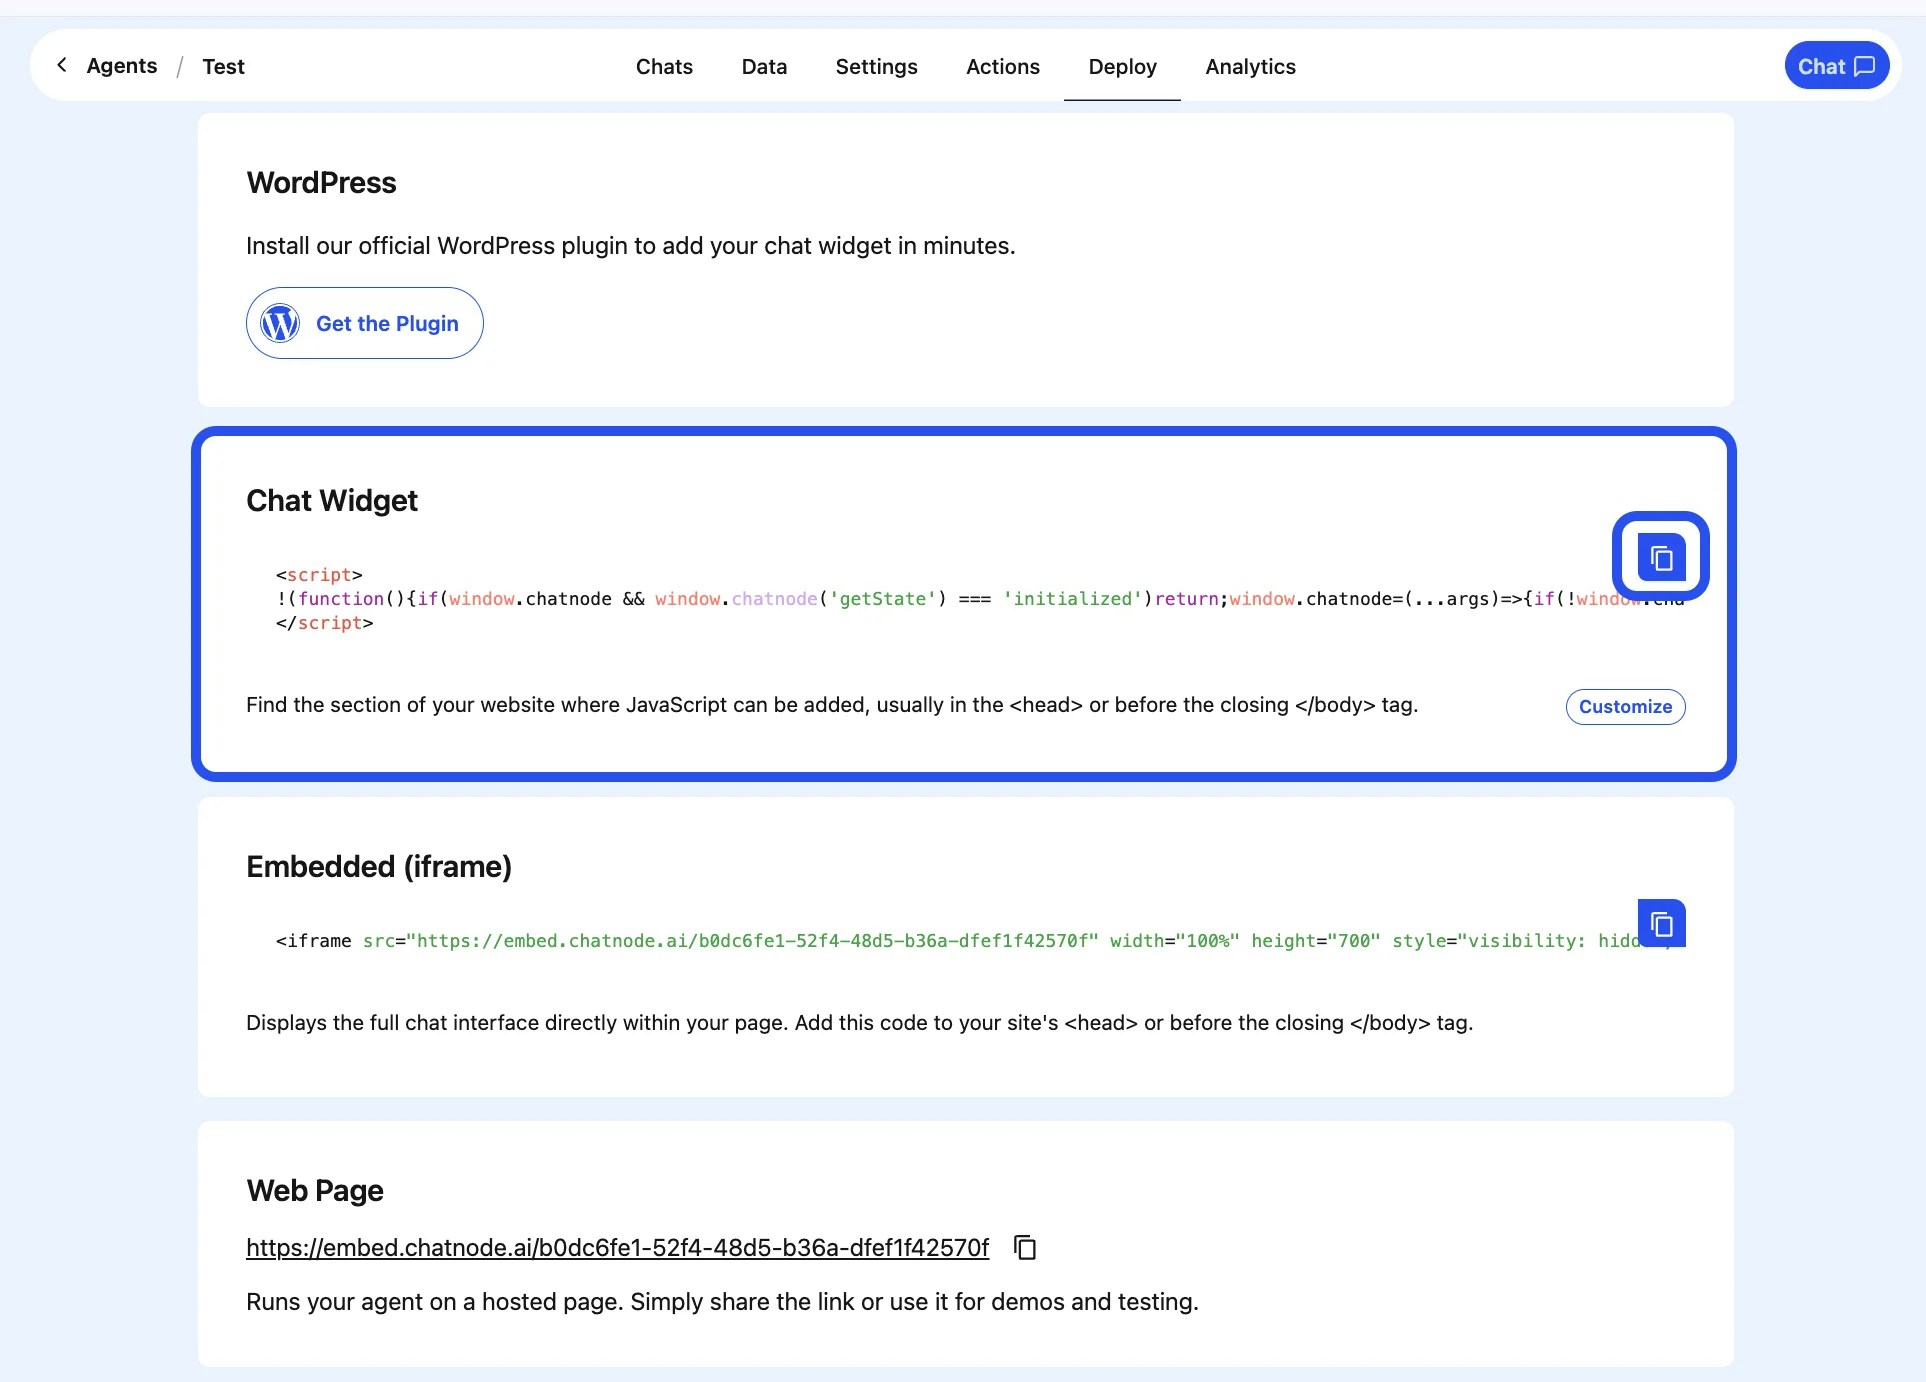Click the Chat button top right
The image size is (1926, 1382).
point(1836,65)
